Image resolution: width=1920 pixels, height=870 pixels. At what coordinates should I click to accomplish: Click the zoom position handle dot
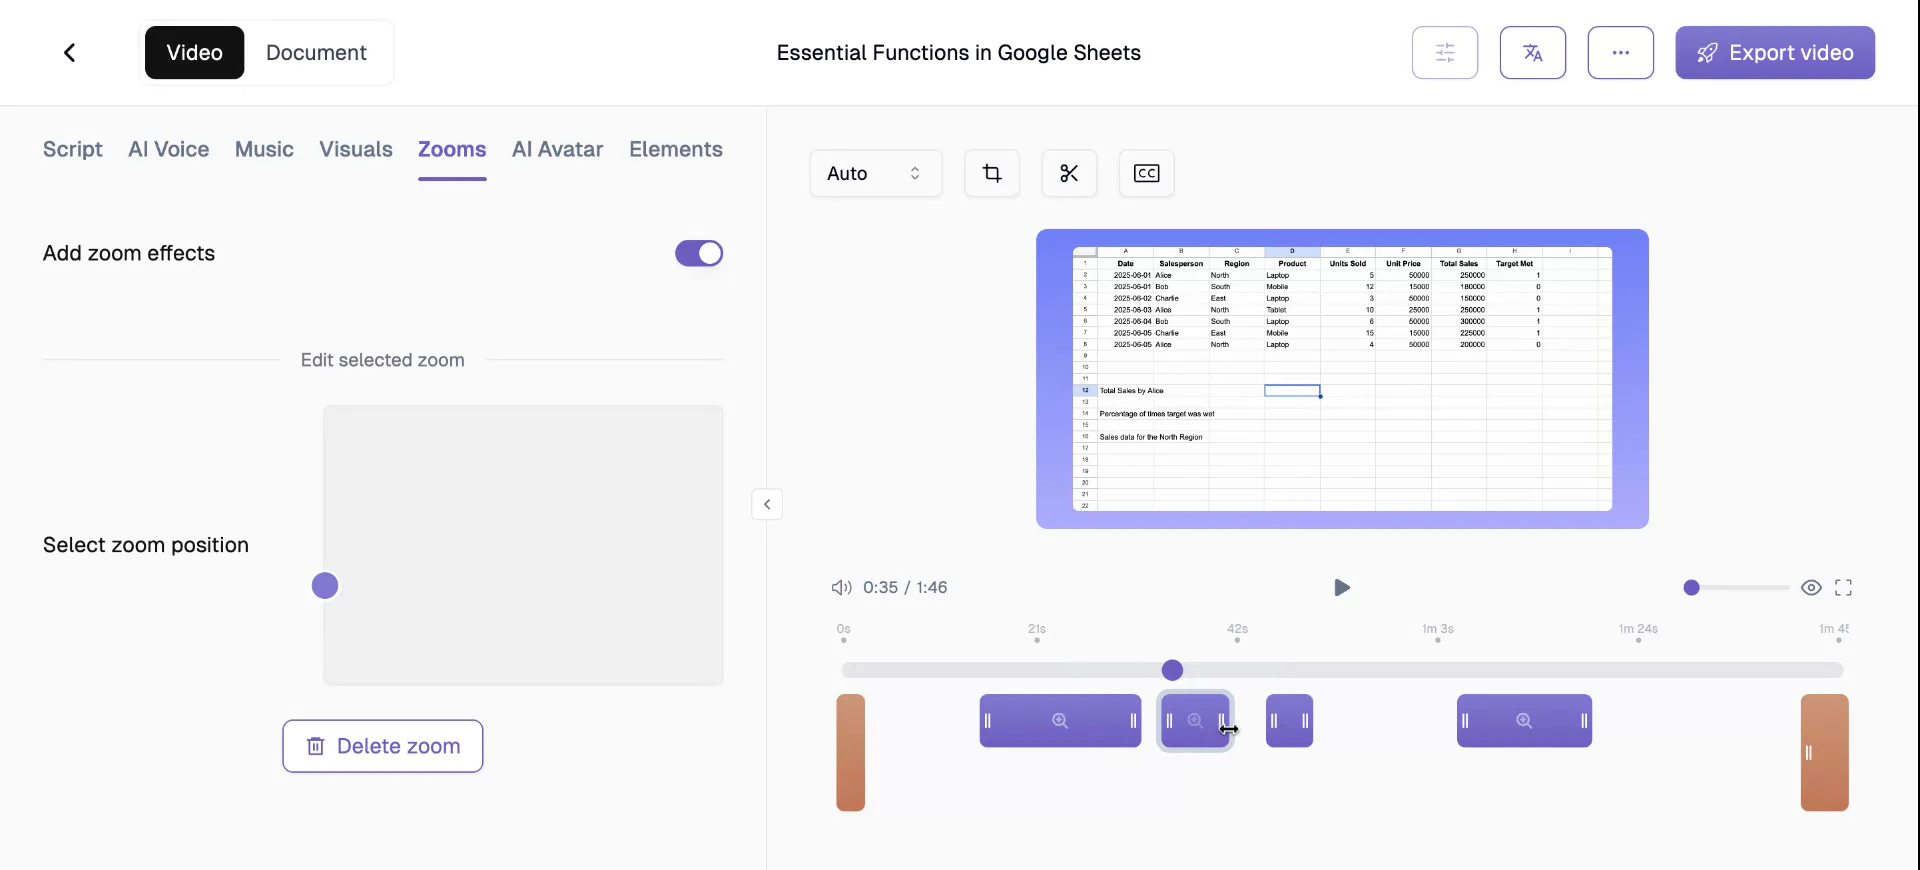[x=325, y=585]
